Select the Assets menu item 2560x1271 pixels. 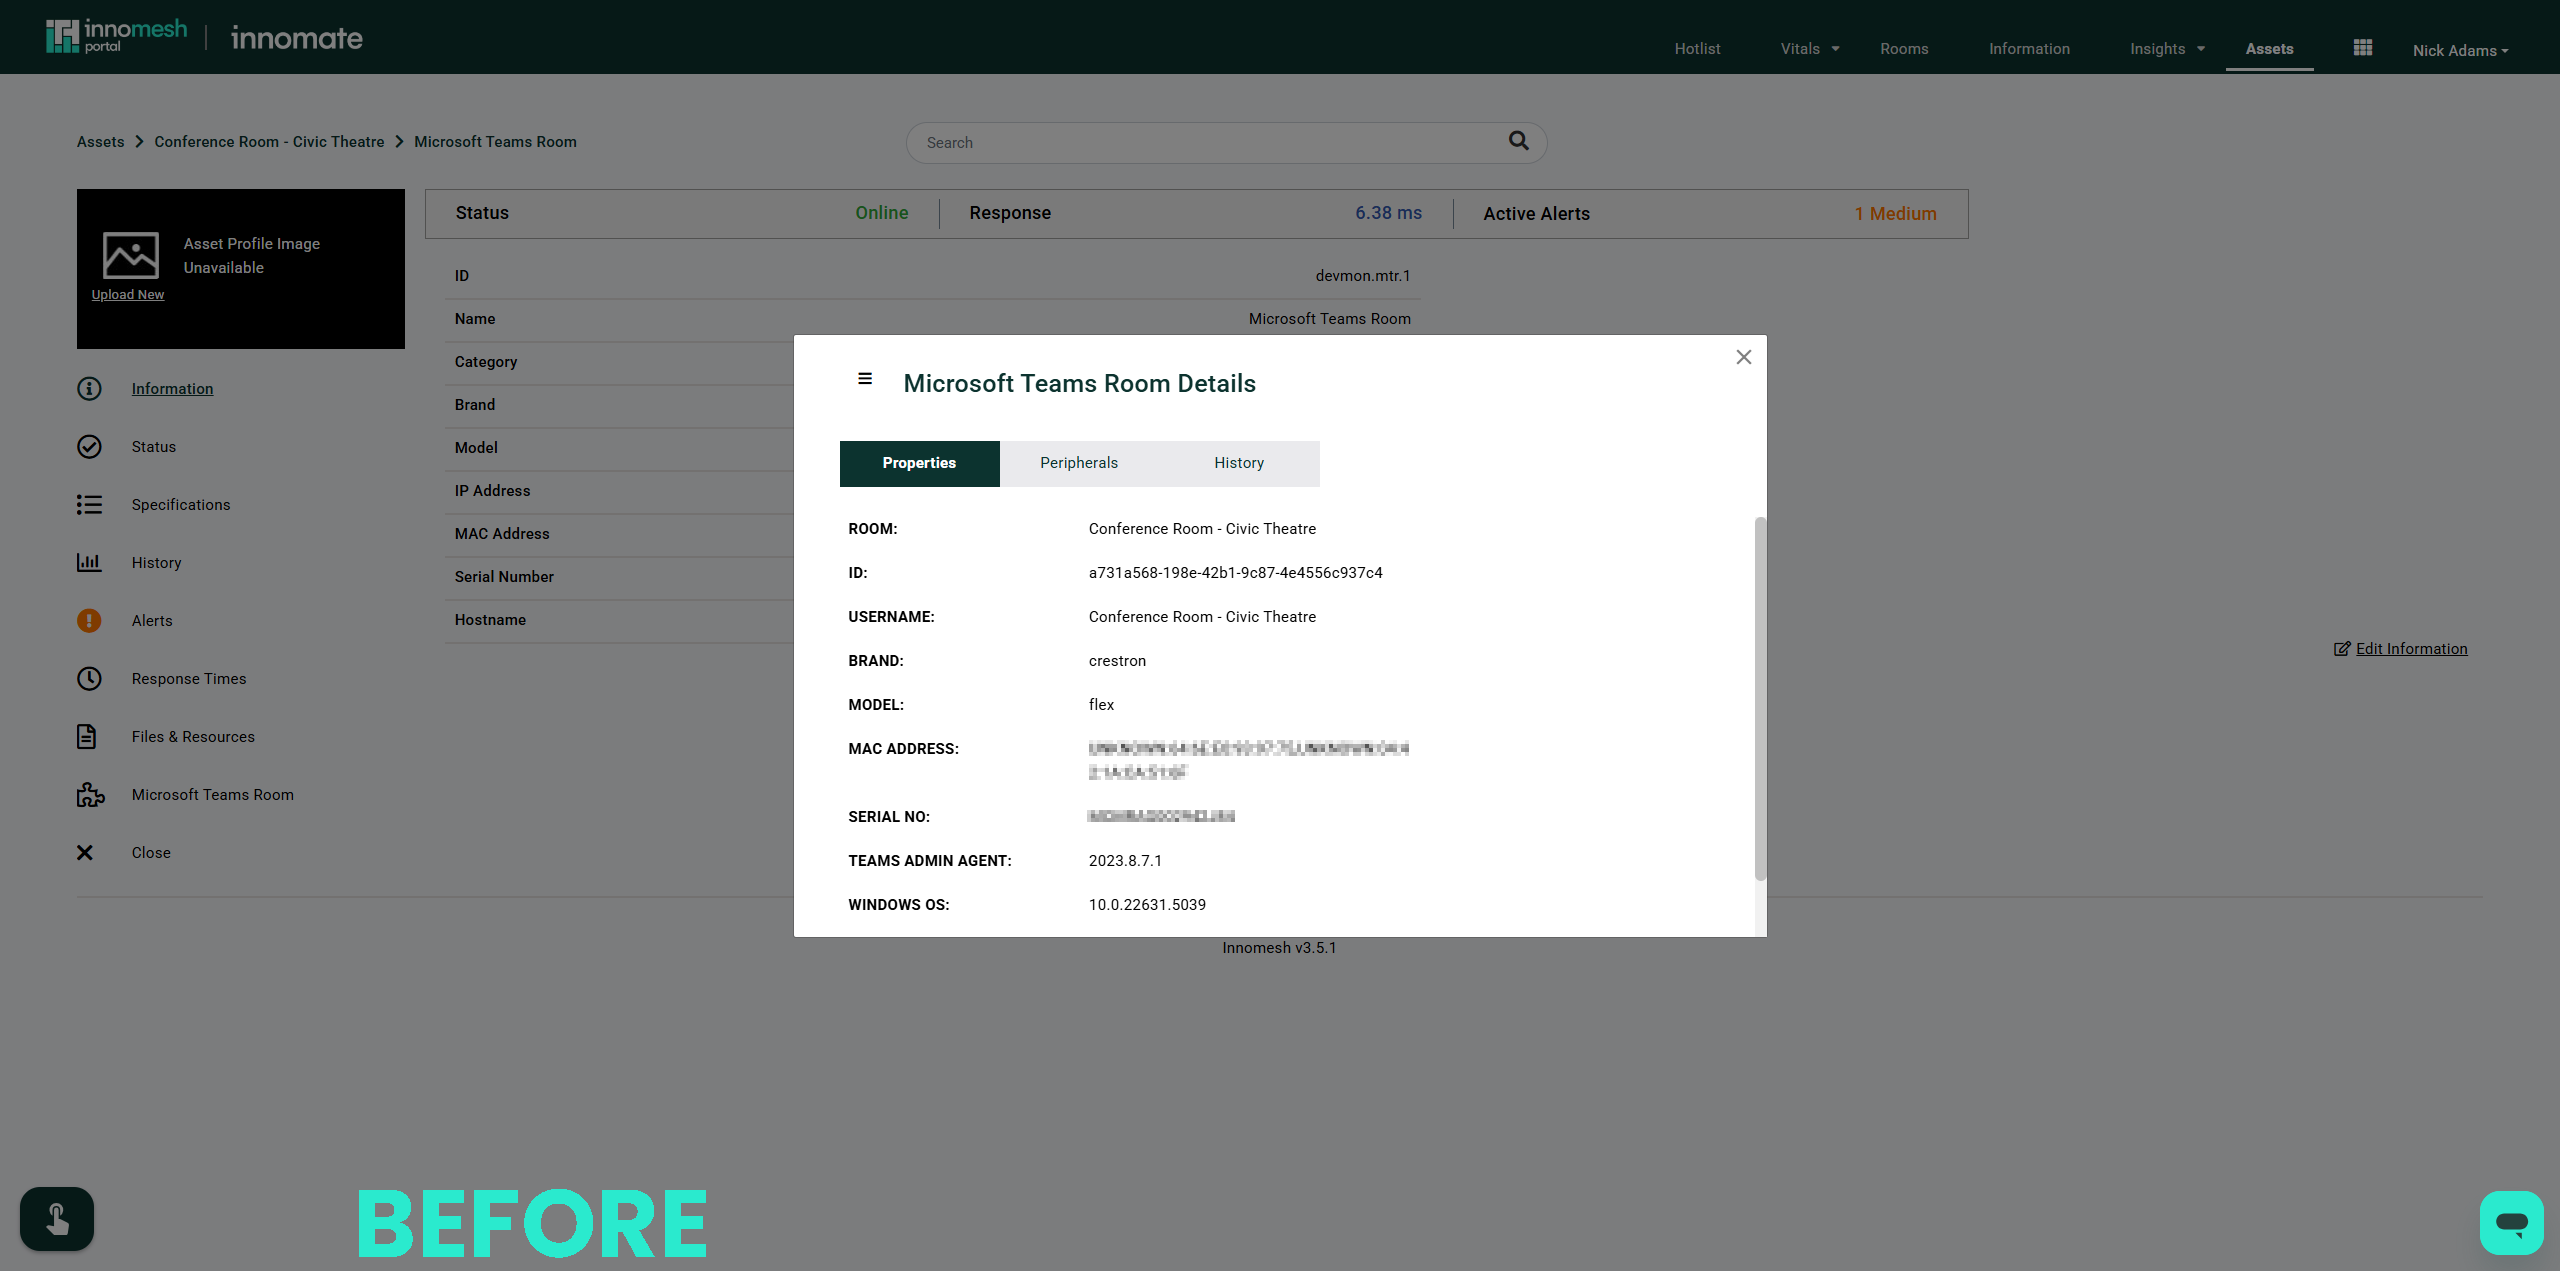click(x=2270, y=49)
